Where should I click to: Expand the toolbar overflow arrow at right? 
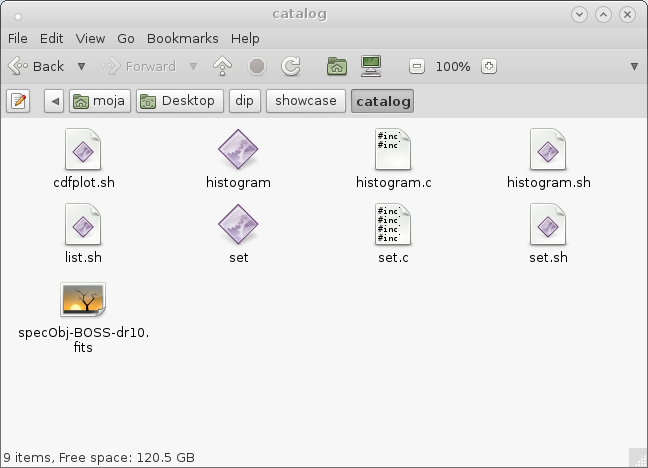point(634,67)
